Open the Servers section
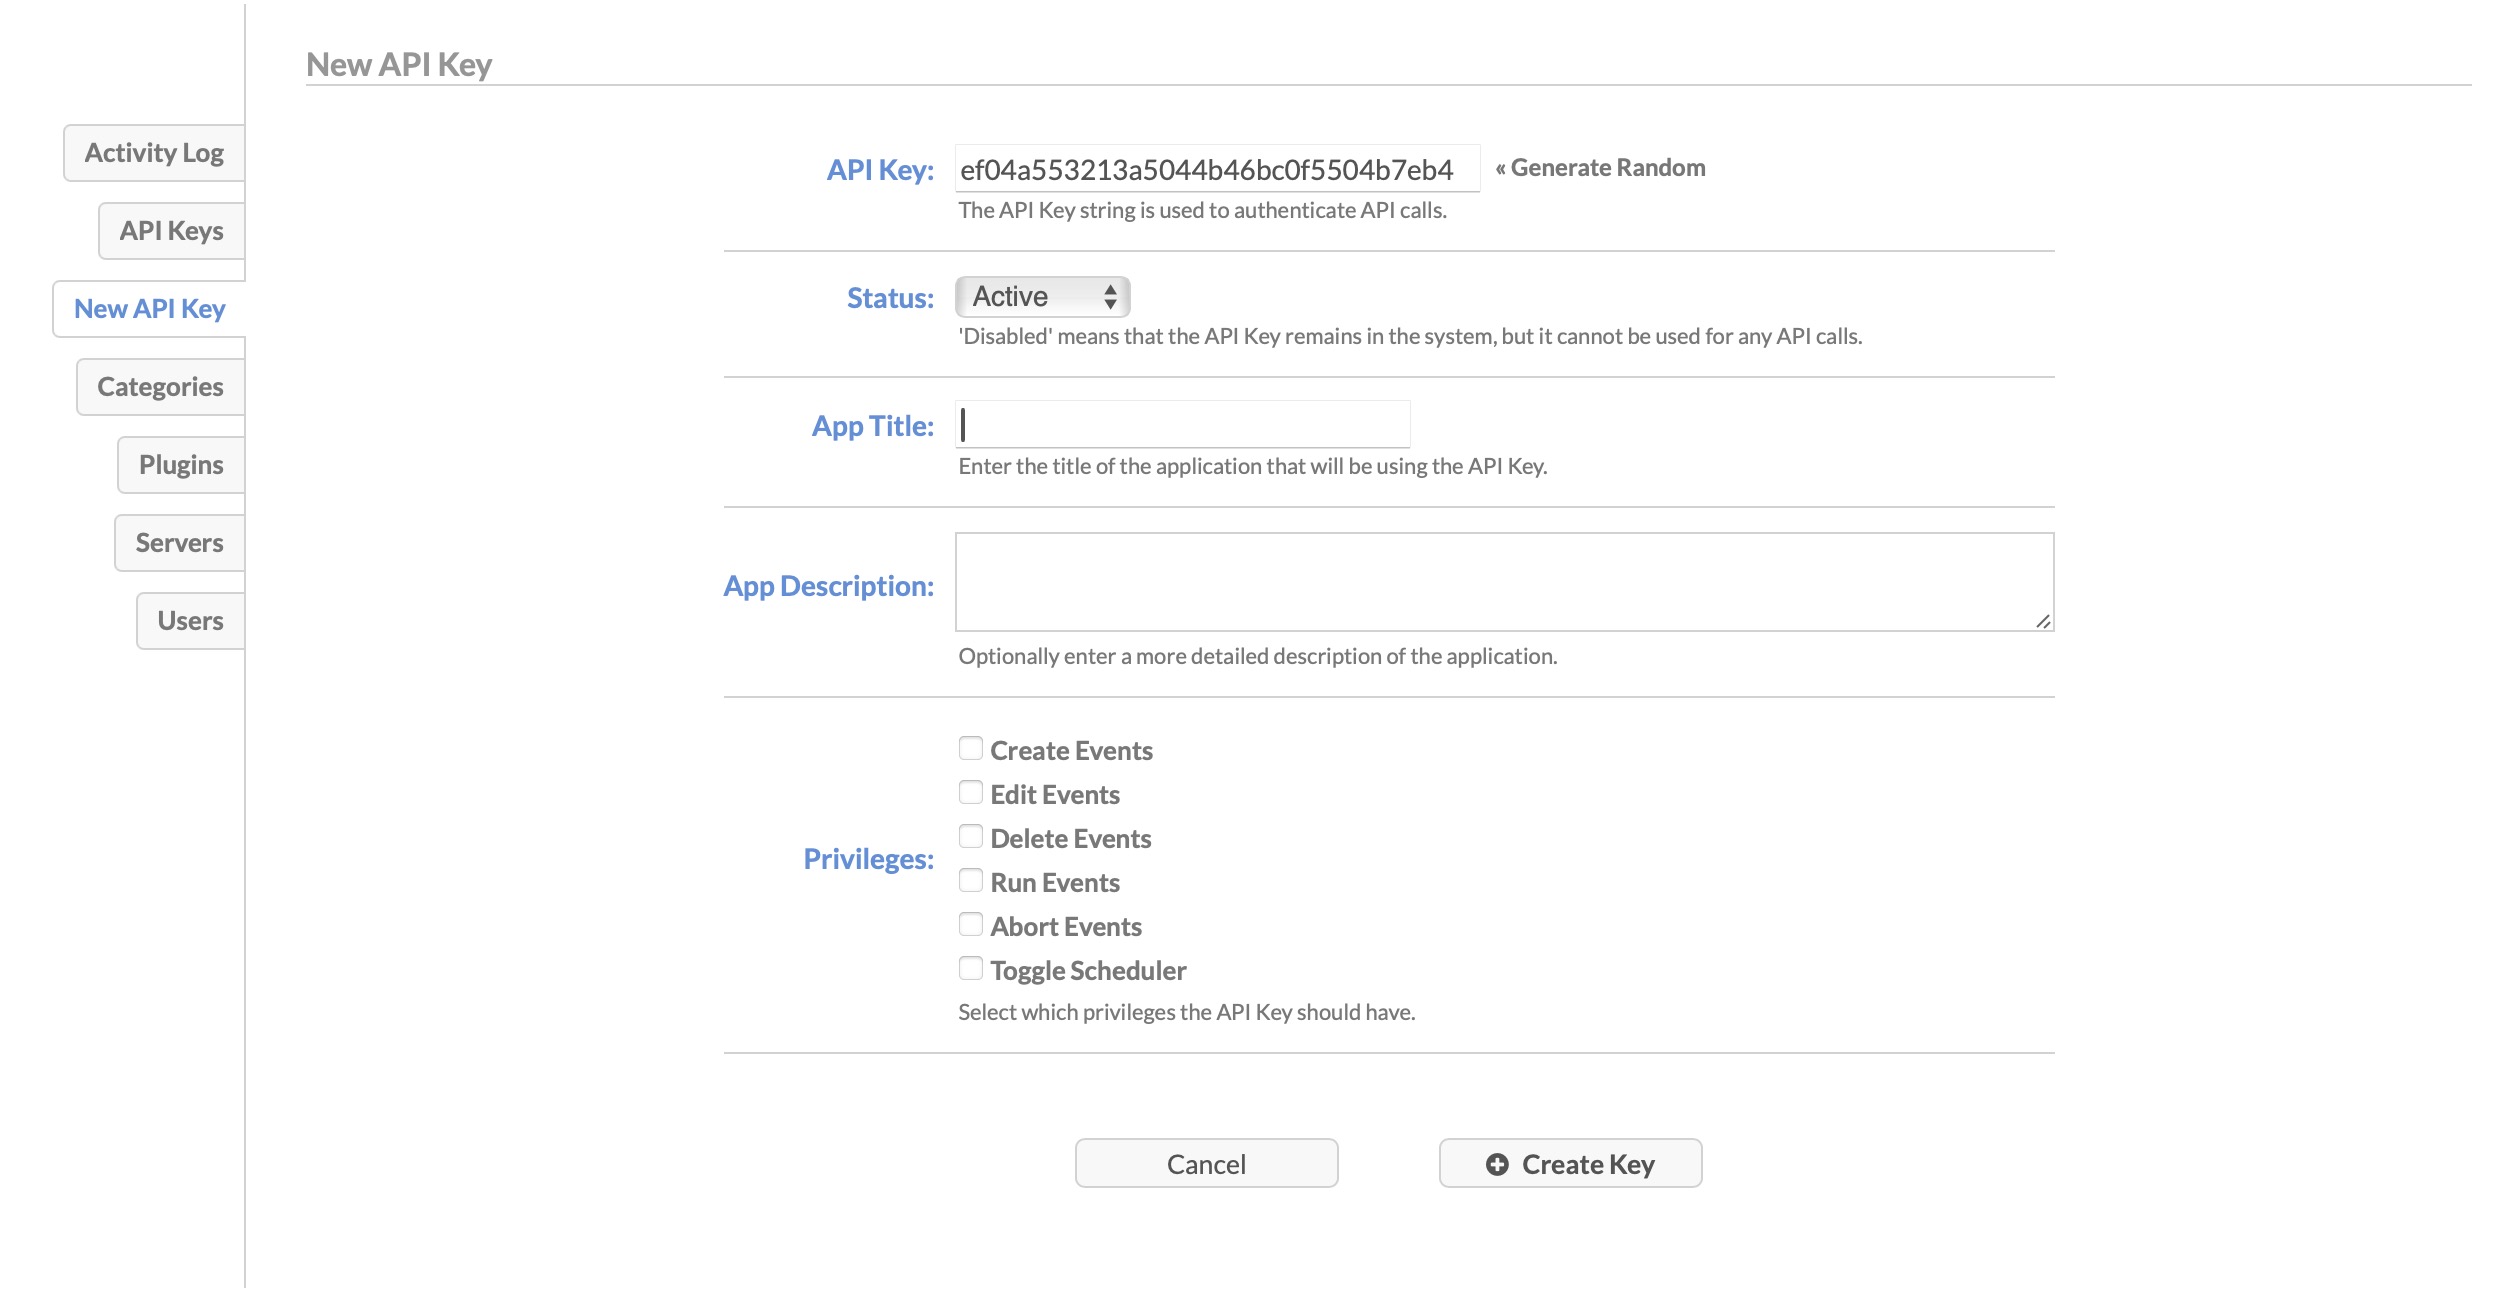The image size is (2504, 1296). coord(178,542)
